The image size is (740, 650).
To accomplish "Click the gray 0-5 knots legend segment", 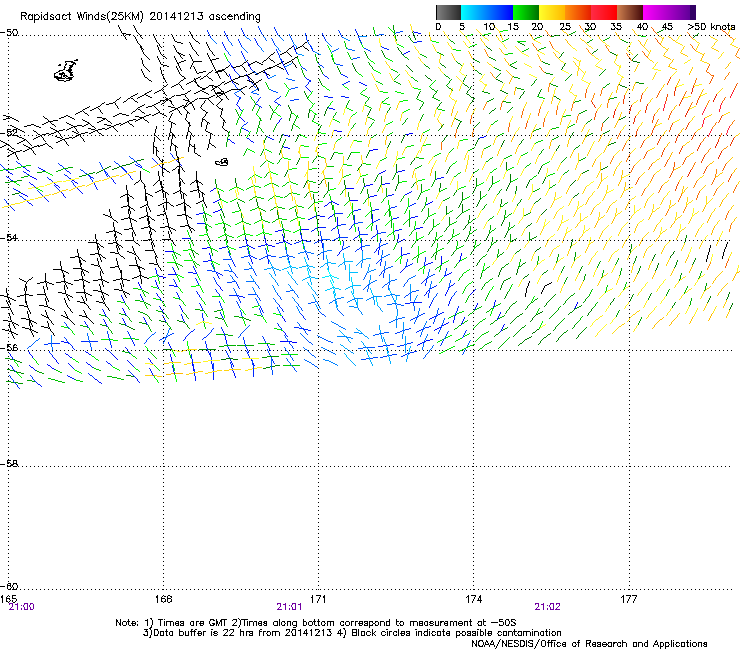I will (448, 12).
